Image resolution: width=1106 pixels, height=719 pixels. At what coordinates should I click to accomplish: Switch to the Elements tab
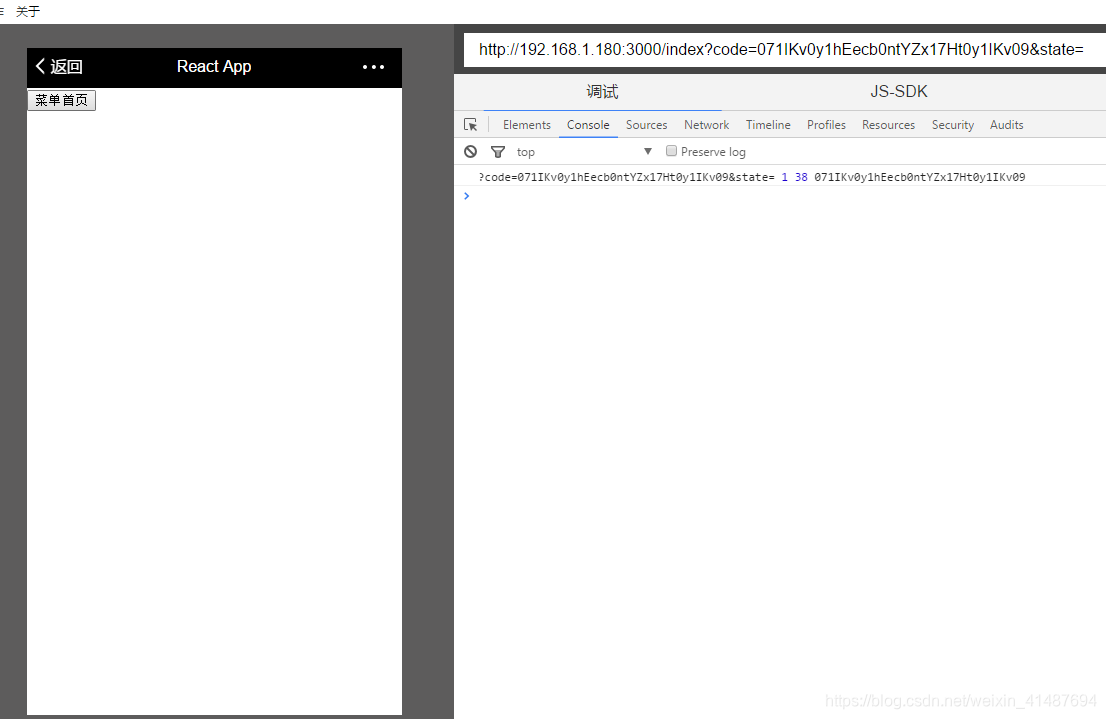click(526, 125)
